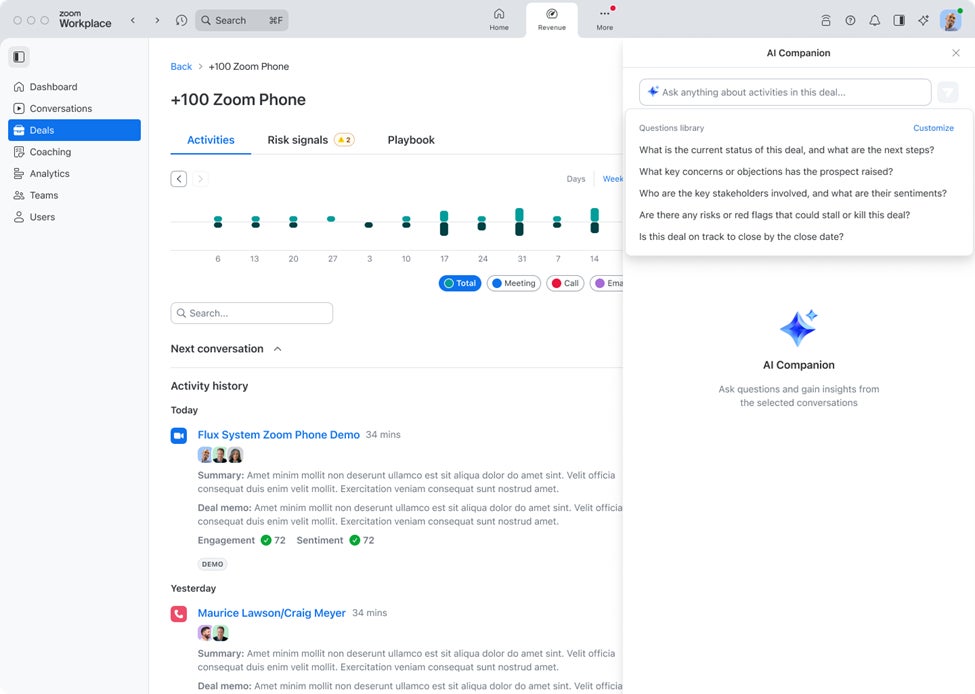
Task: Click the AI Companion send button
Action: click(948, 93)
